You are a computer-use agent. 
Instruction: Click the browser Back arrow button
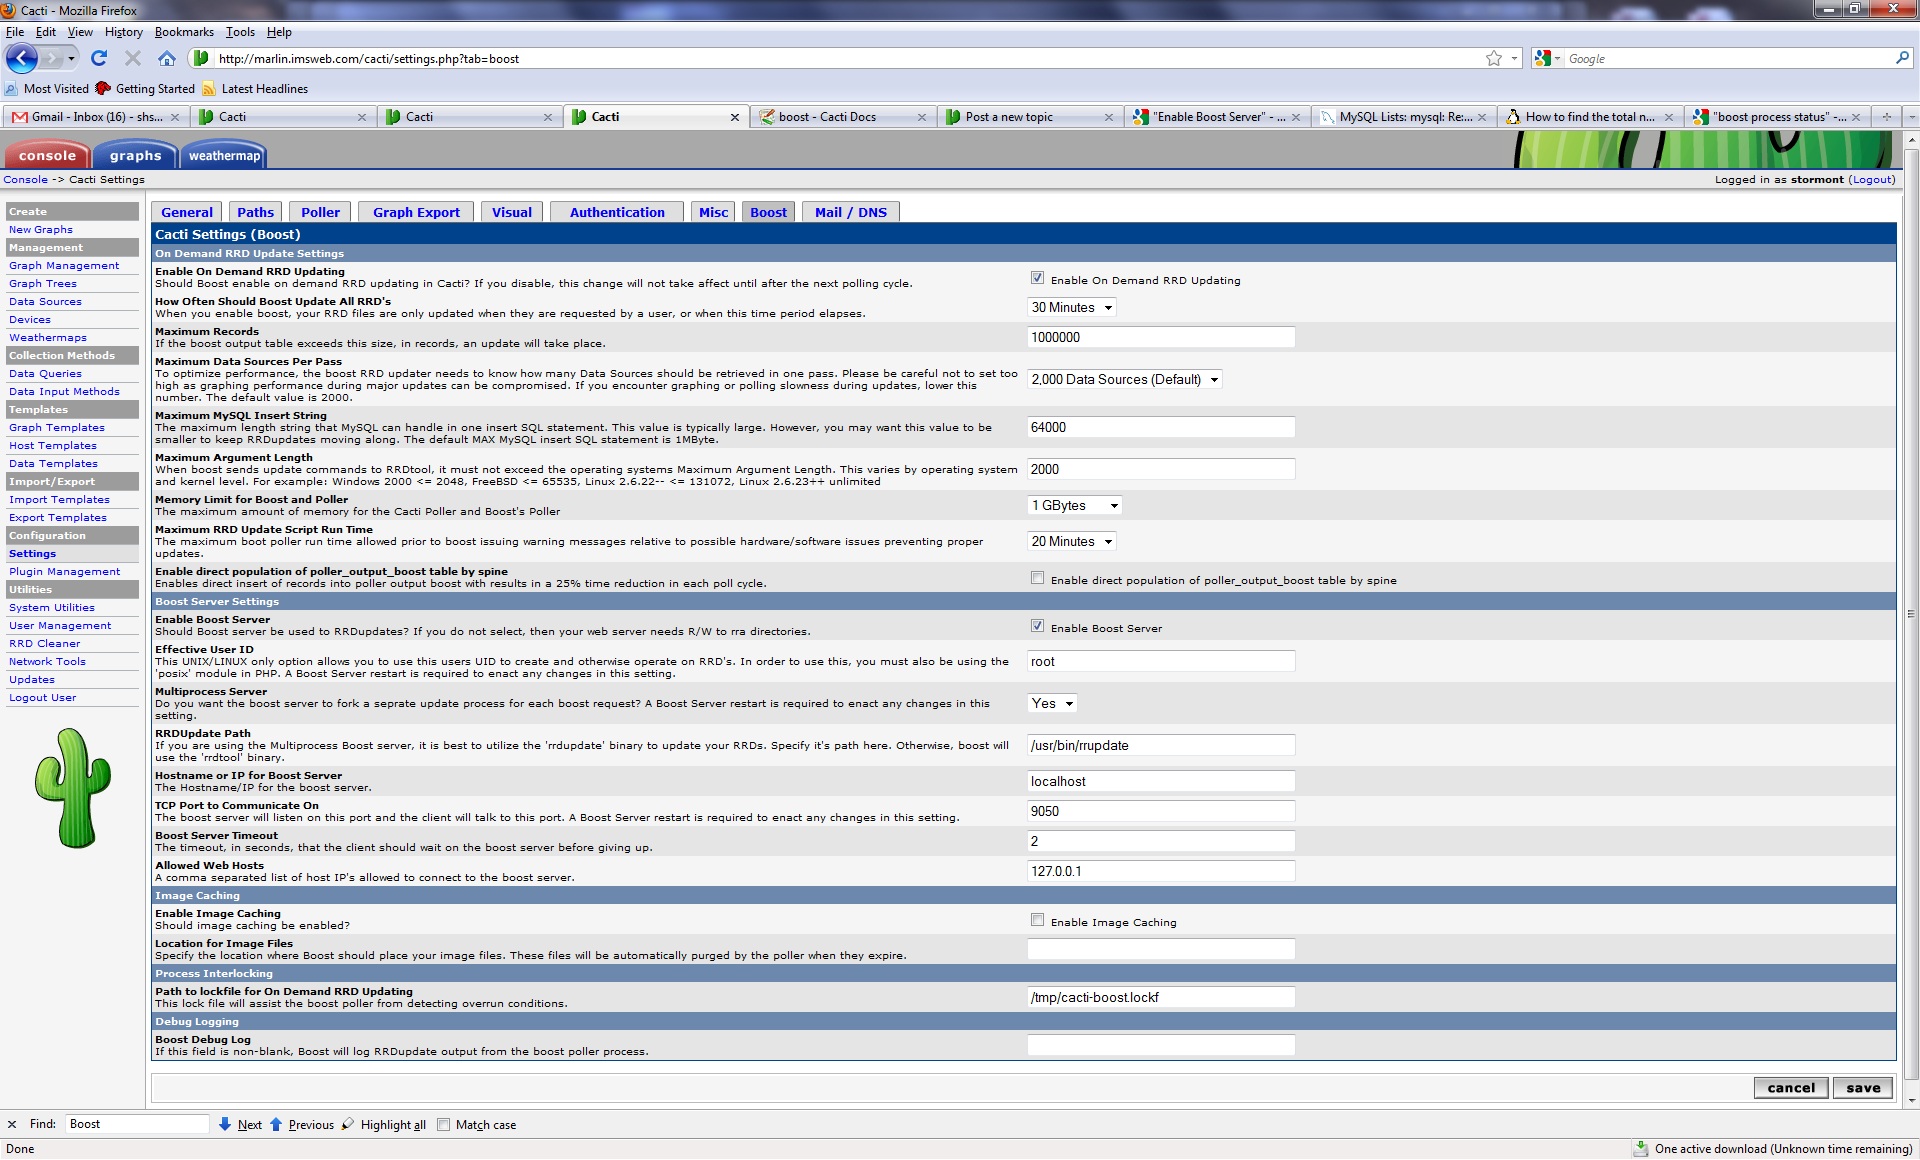click(x=22, y=58)
